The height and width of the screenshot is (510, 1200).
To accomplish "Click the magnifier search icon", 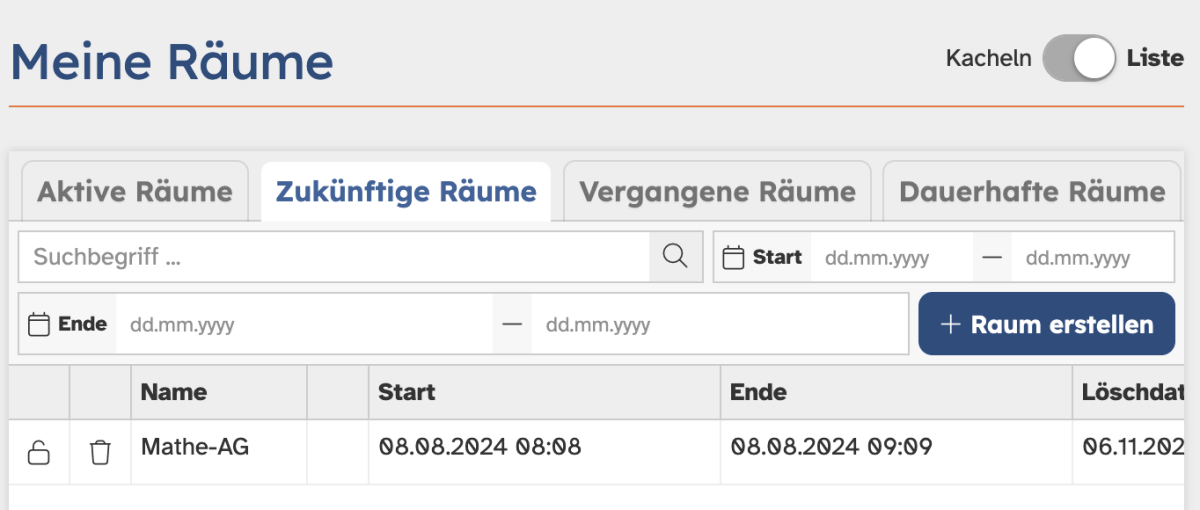I will pos(676,257).
